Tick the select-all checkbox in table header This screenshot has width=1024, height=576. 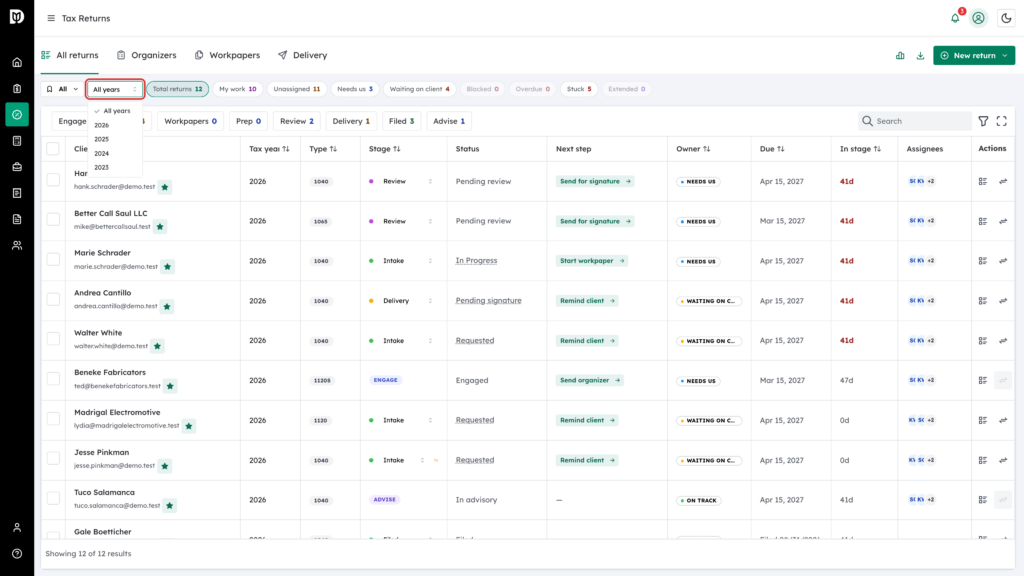pyautogui.click(x=53, y=149)
